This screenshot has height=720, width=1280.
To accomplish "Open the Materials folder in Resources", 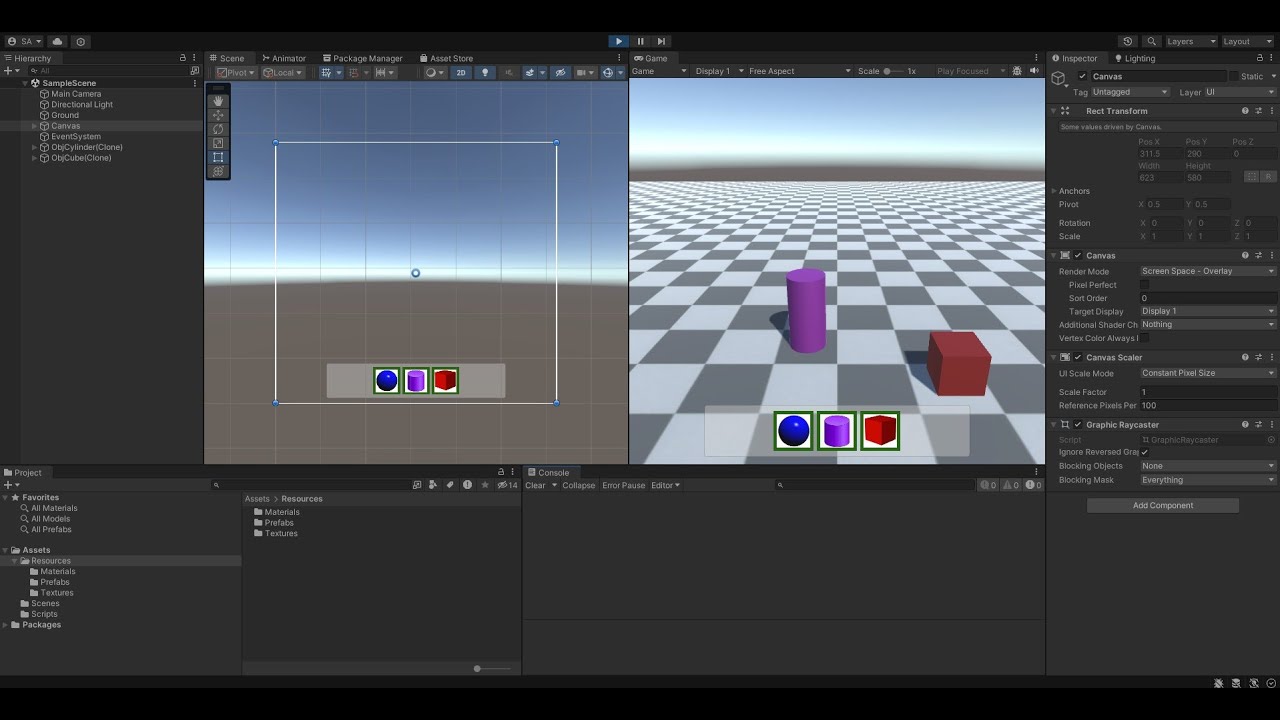I will (277, 512).
